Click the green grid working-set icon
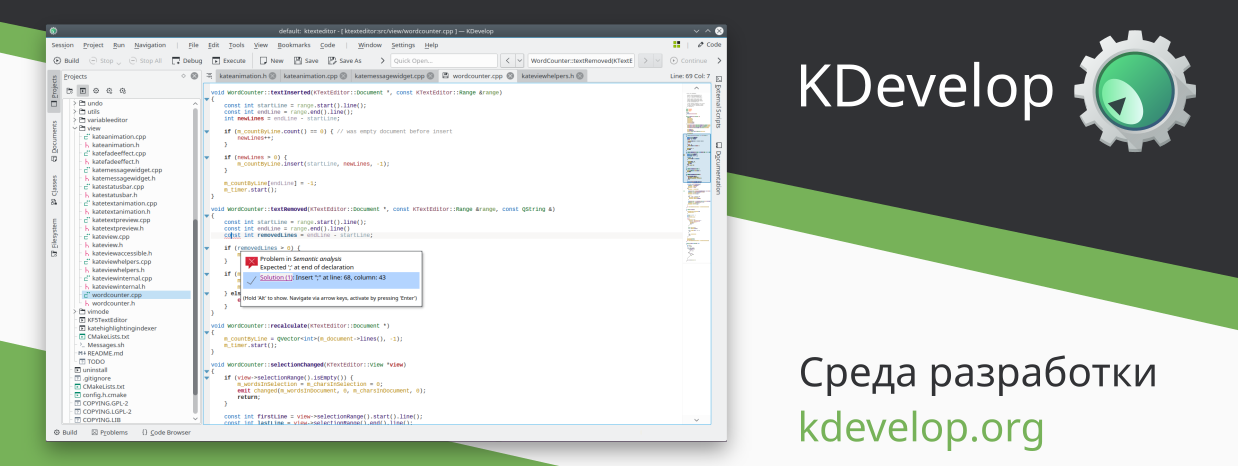Viewport: 1238px width, 466px height. pyautogui.click(x=677, y=45)
